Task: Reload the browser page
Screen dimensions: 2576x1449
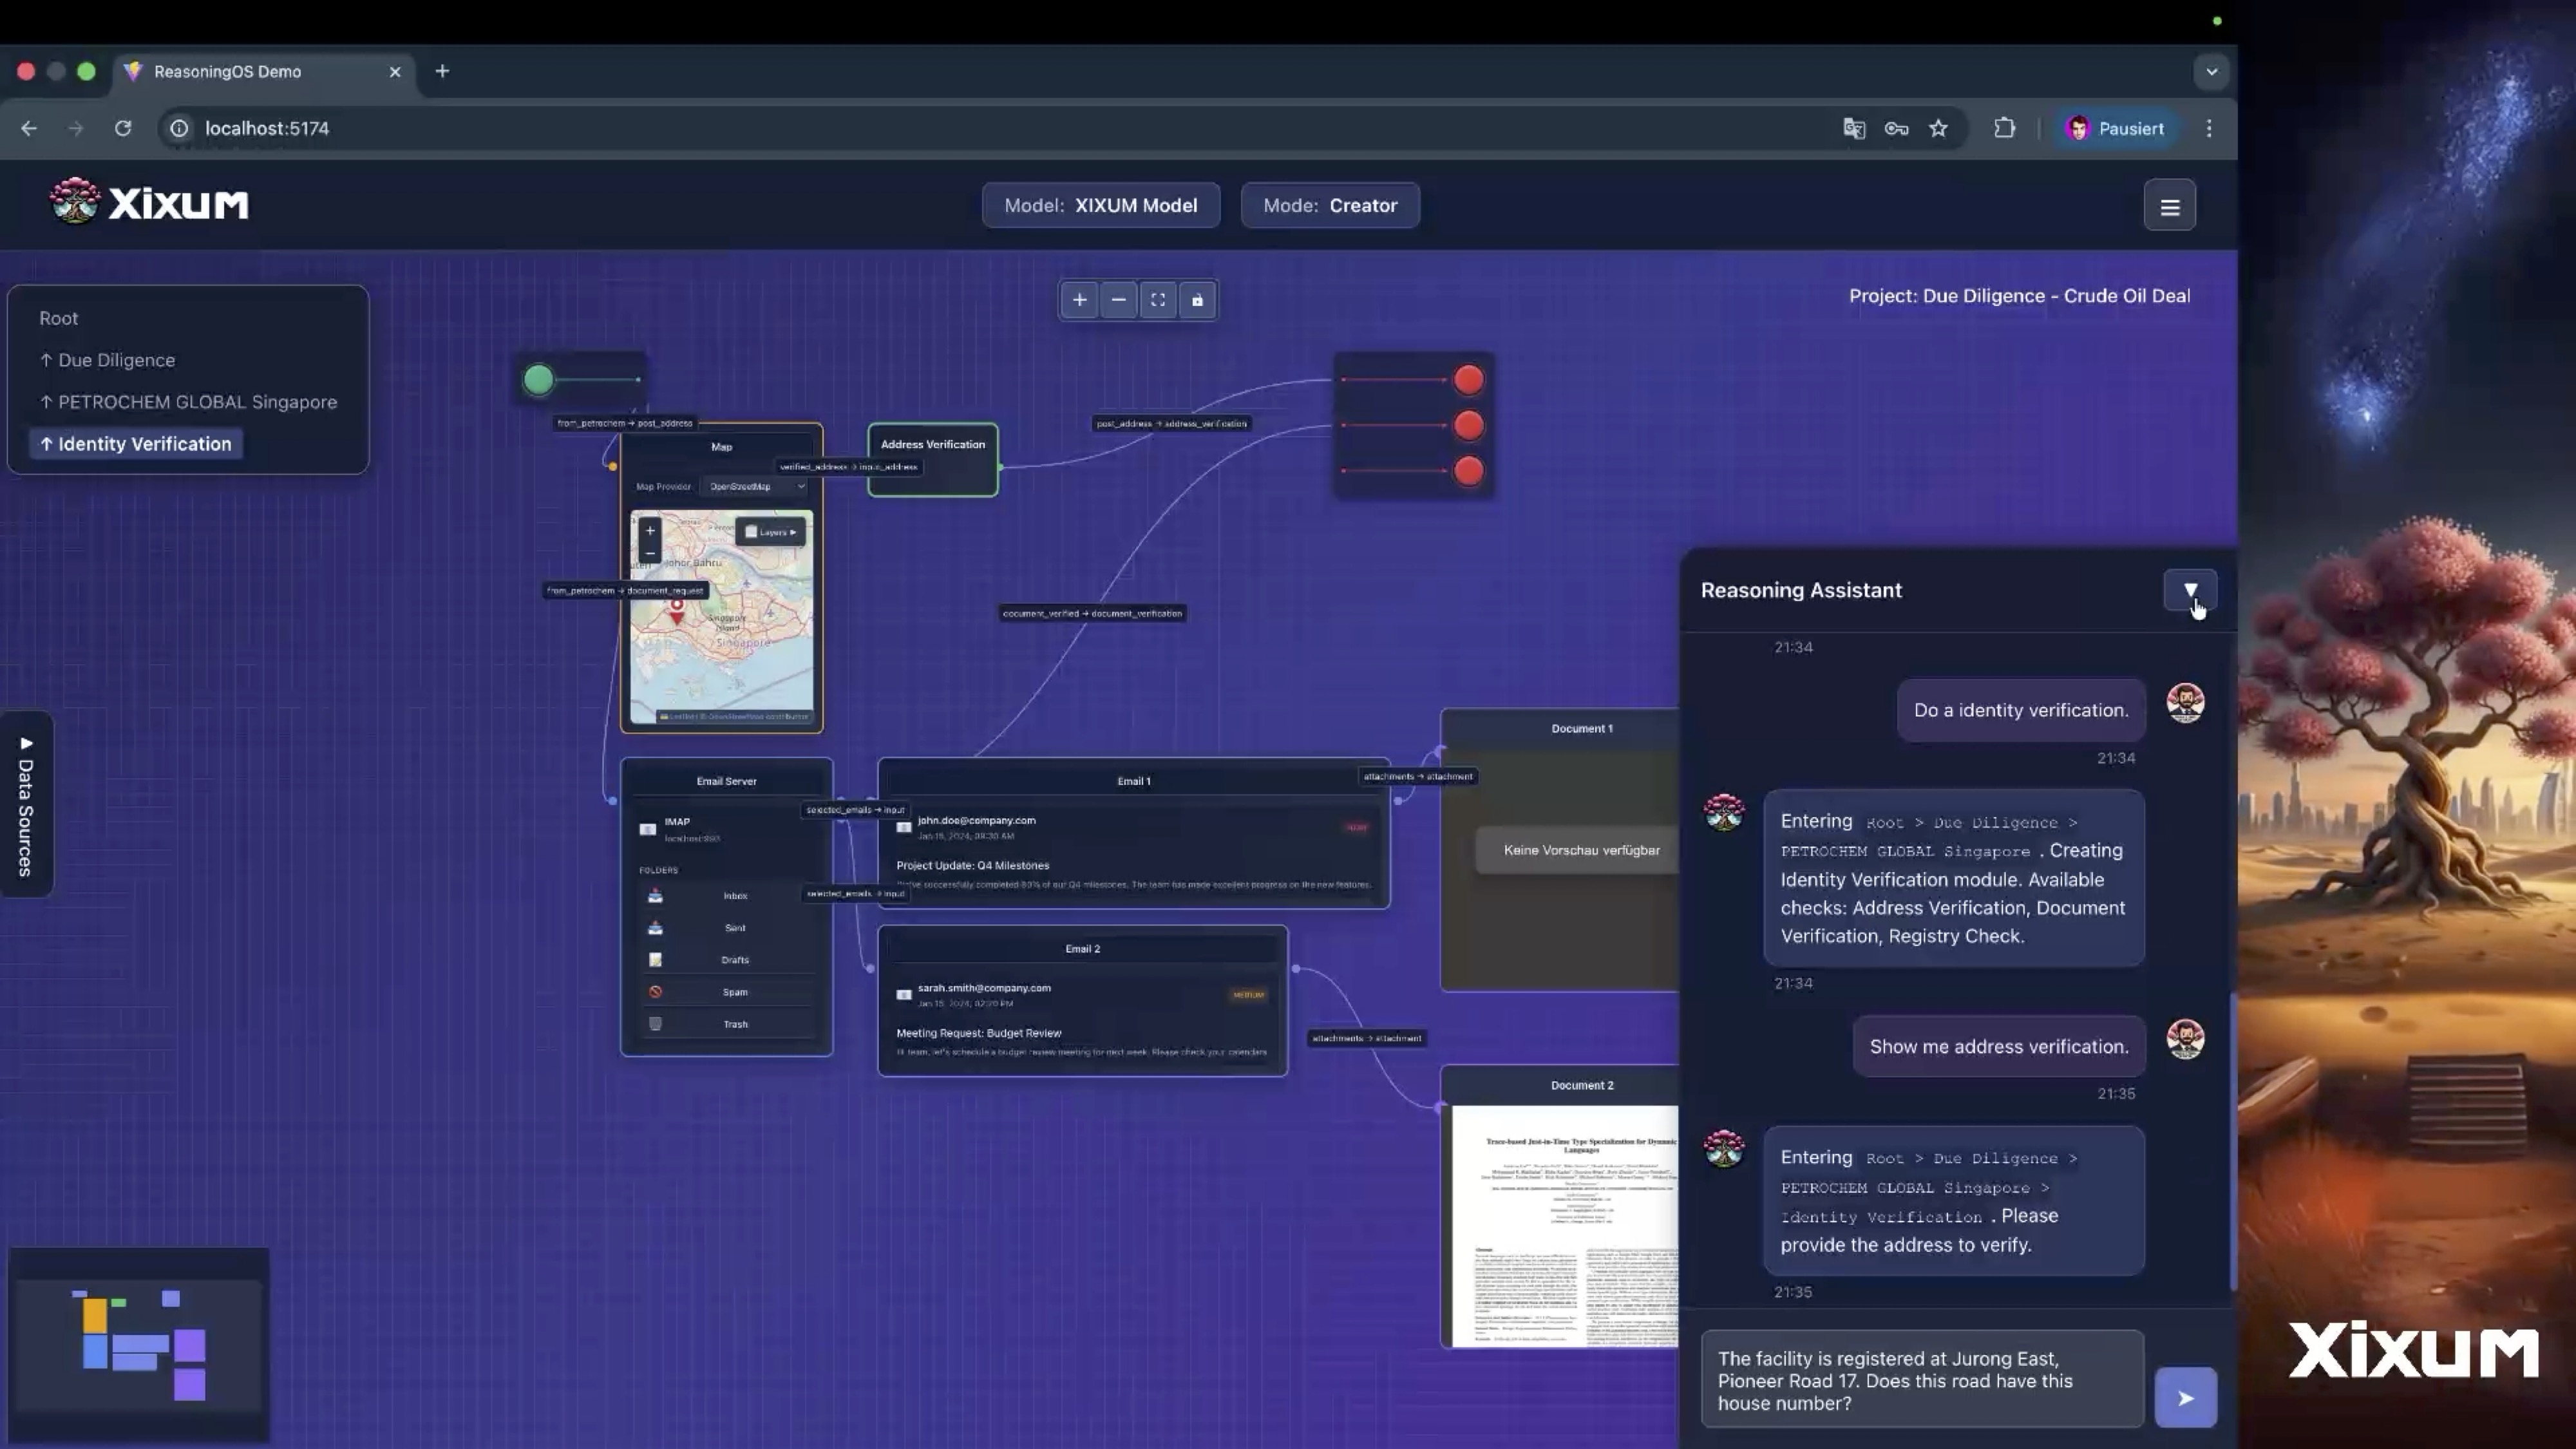Action: (123, 128)
